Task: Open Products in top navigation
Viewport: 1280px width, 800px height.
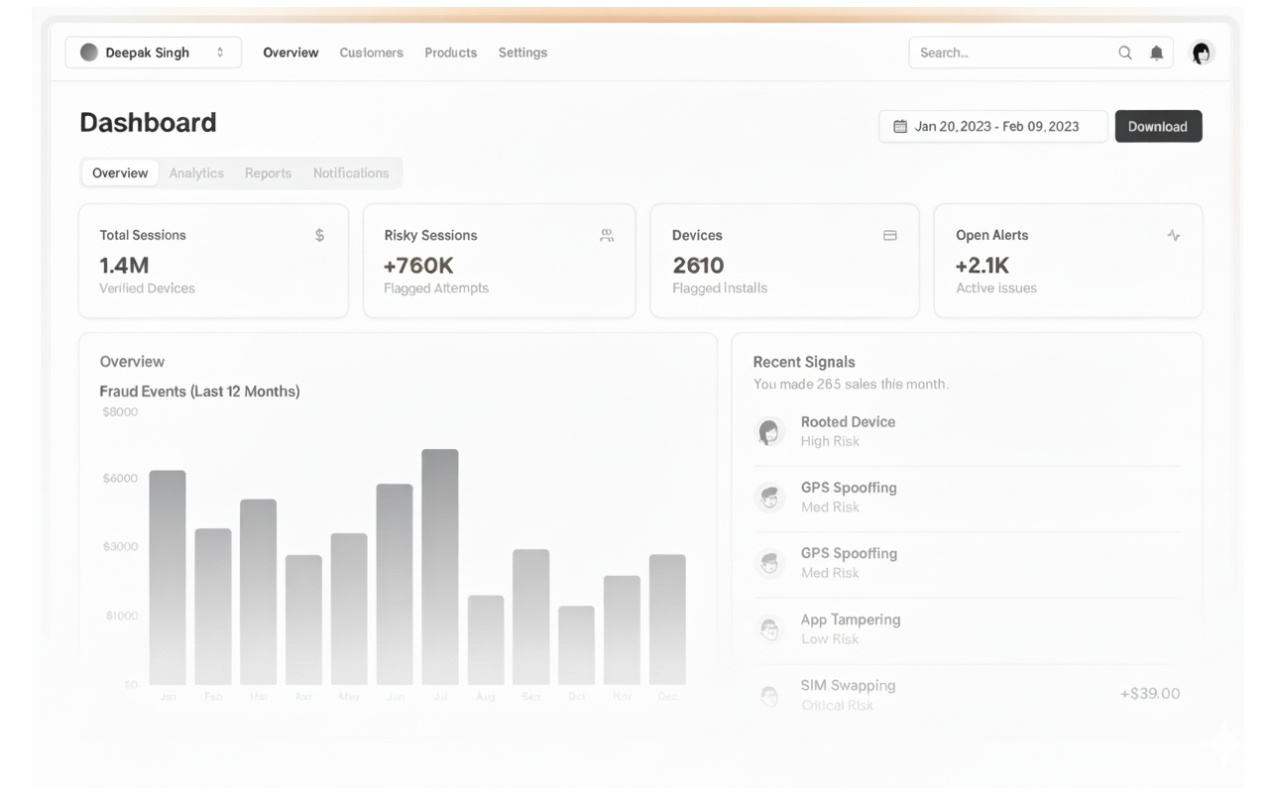Action: click(450, 53)
